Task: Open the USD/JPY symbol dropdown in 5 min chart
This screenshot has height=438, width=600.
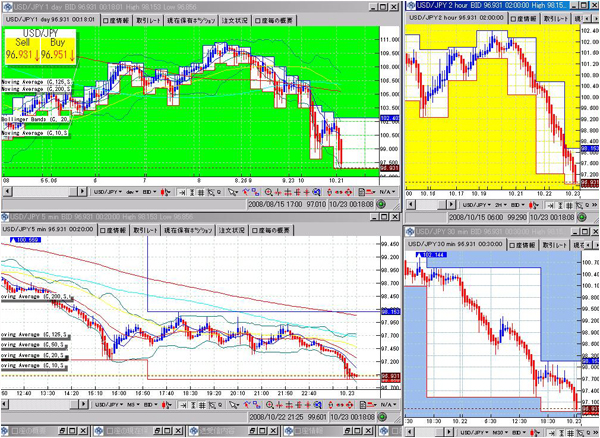Action: [109, 404]
